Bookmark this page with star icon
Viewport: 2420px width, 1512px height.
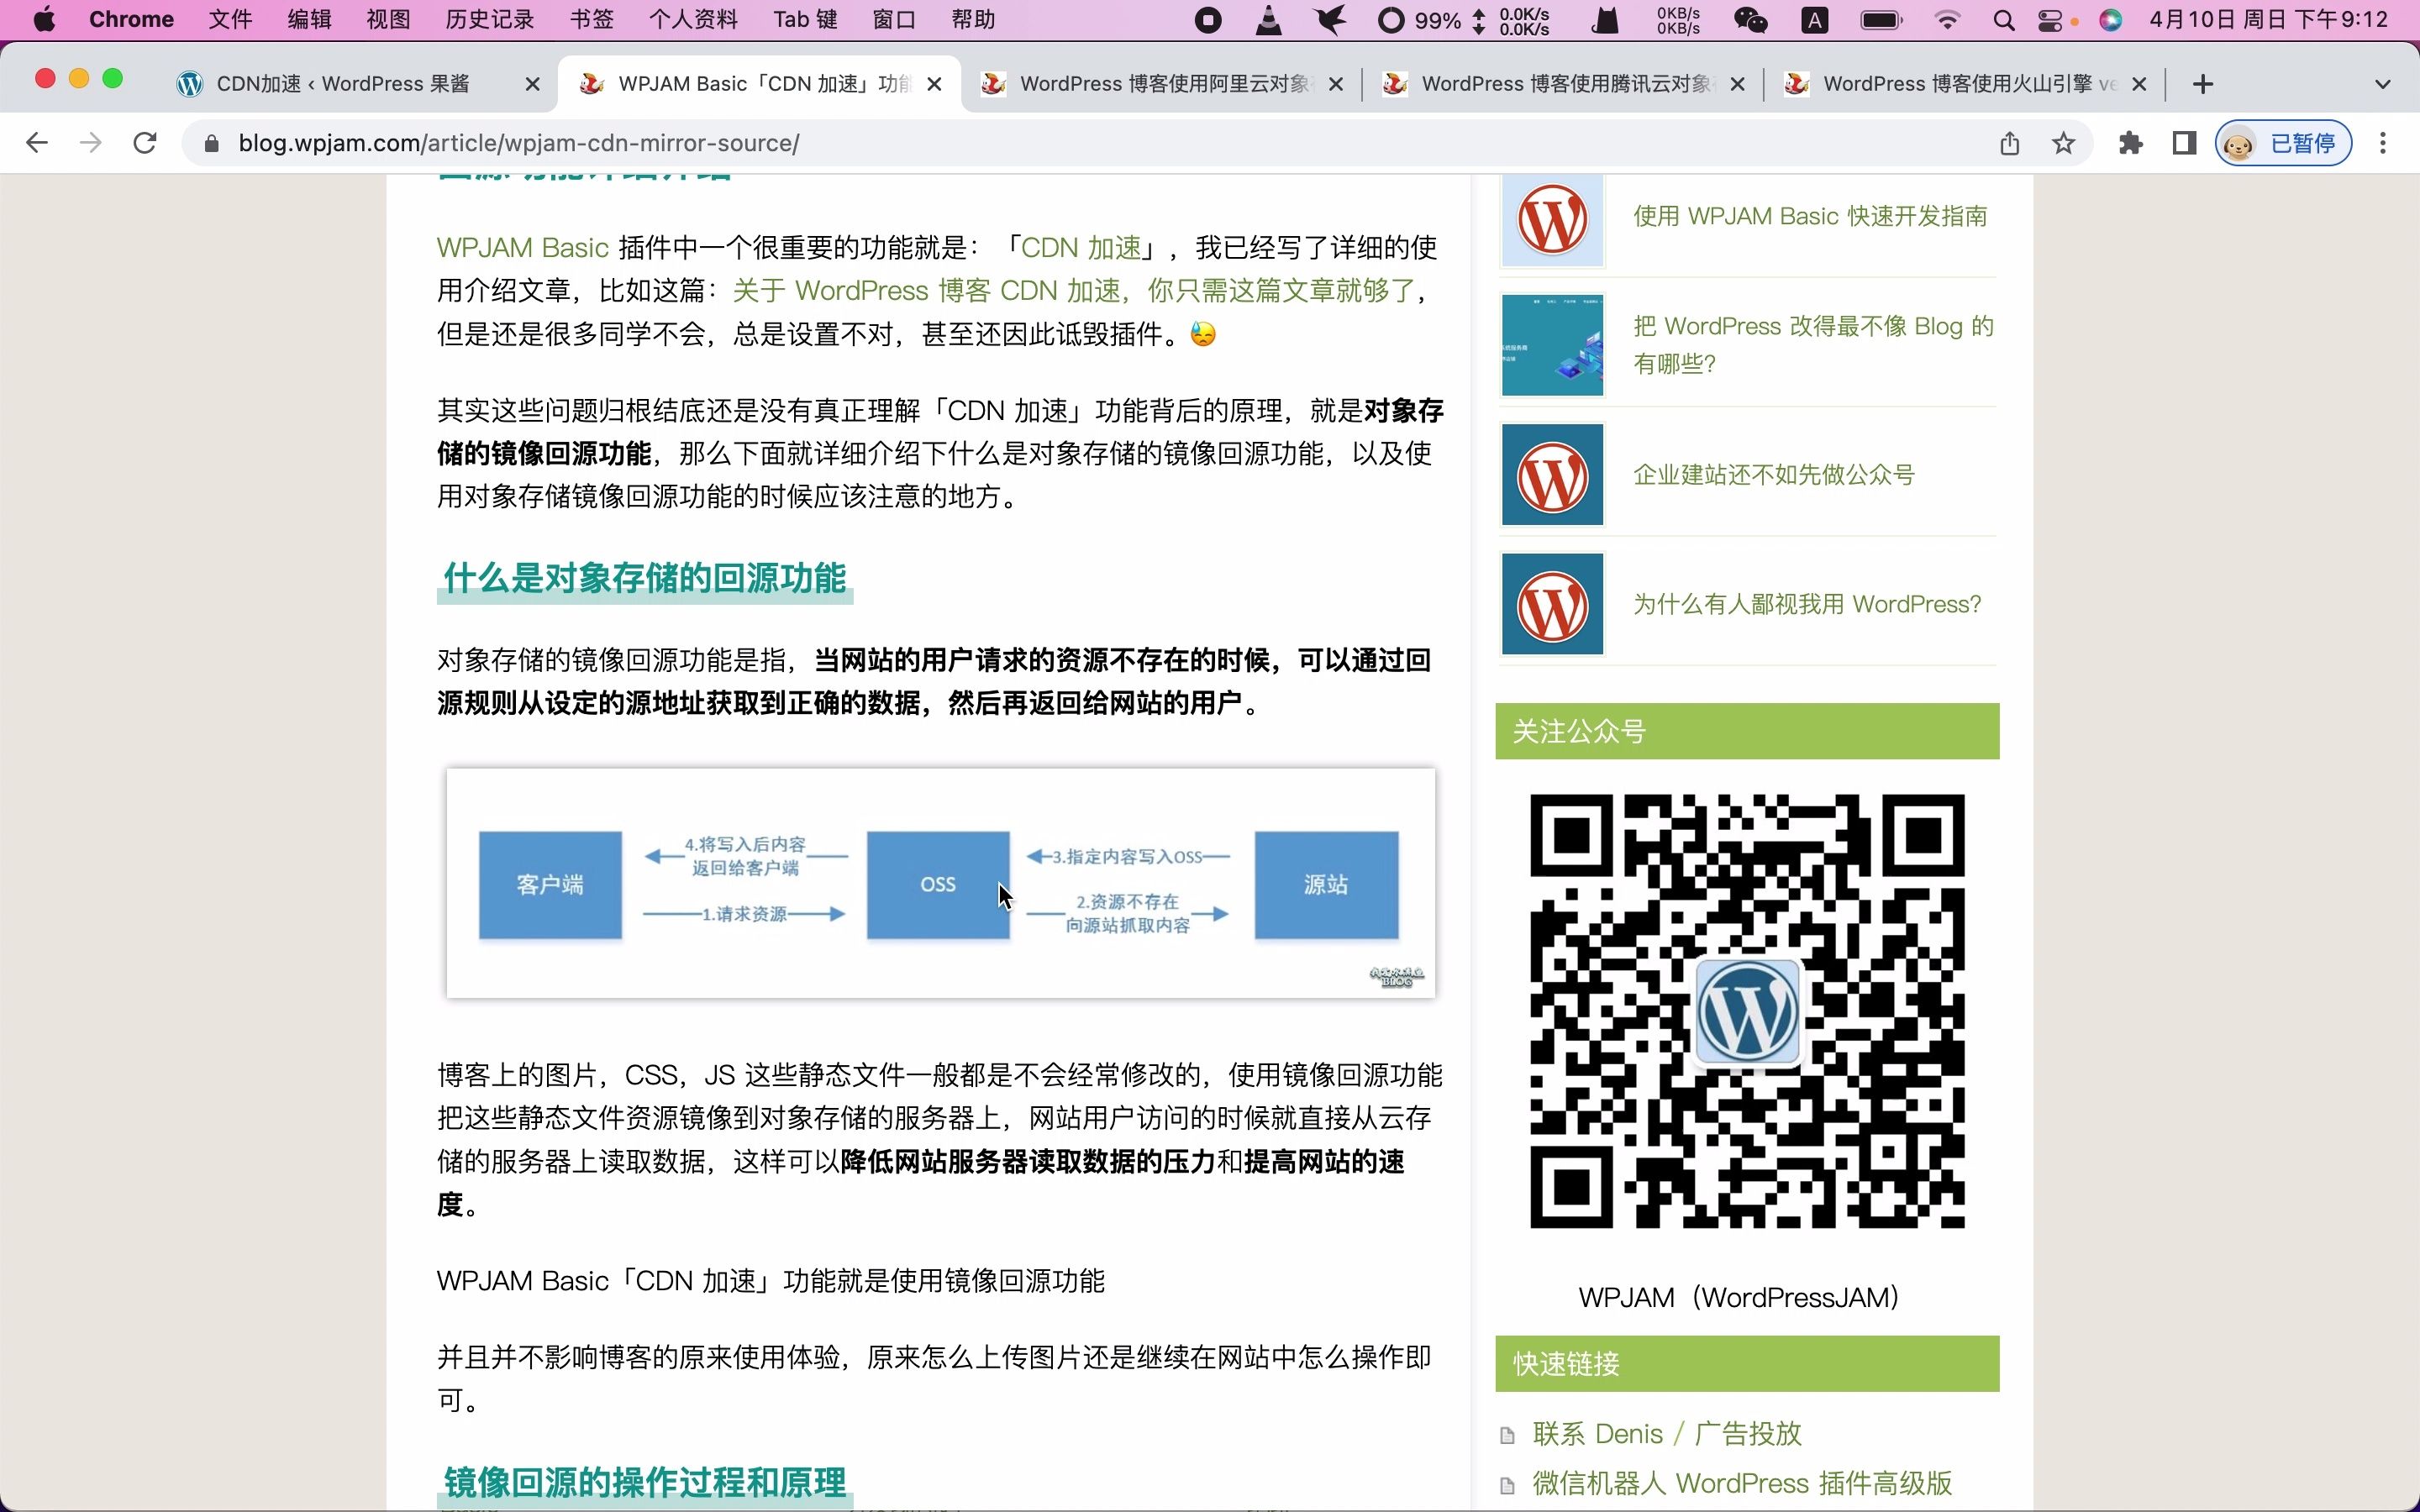click(x=2064, y=143)
